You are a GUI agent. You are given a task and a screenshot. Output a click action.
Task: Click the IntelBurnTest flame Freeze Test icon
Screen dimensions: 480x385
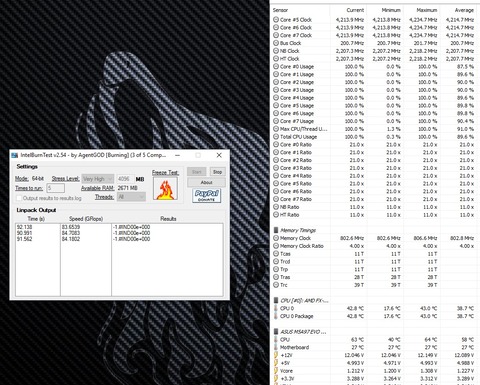[165, 189]
